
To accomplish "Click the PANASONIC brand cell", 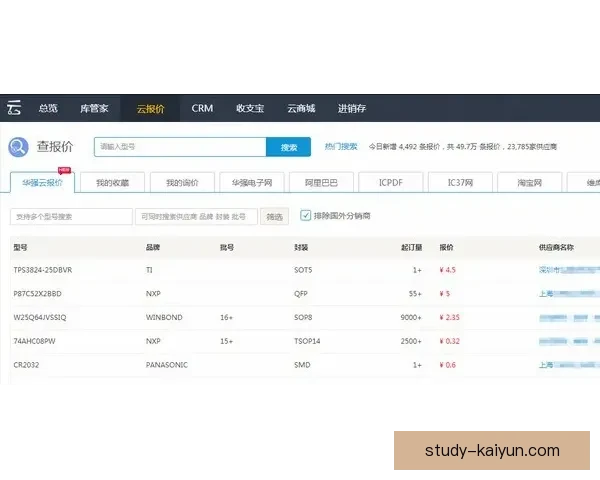I will tap(167, 365).
